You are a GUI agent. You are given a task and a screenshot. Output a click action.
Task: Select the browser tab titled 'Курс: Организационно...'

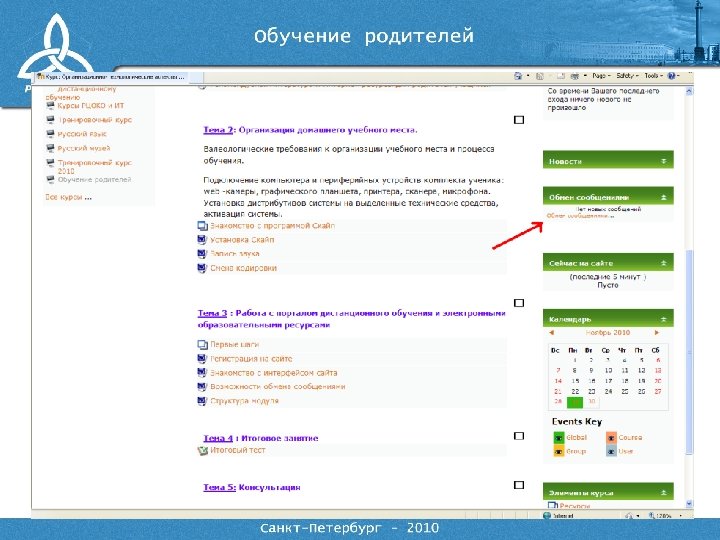[111, 77]
